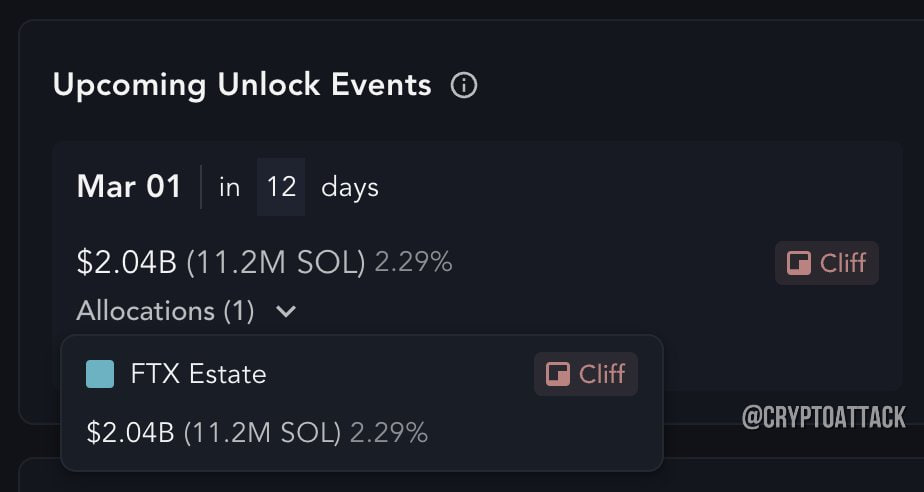Click the Mar 01 unlock date
This screenshot has width=924, height=492.
tap(129, 187)
